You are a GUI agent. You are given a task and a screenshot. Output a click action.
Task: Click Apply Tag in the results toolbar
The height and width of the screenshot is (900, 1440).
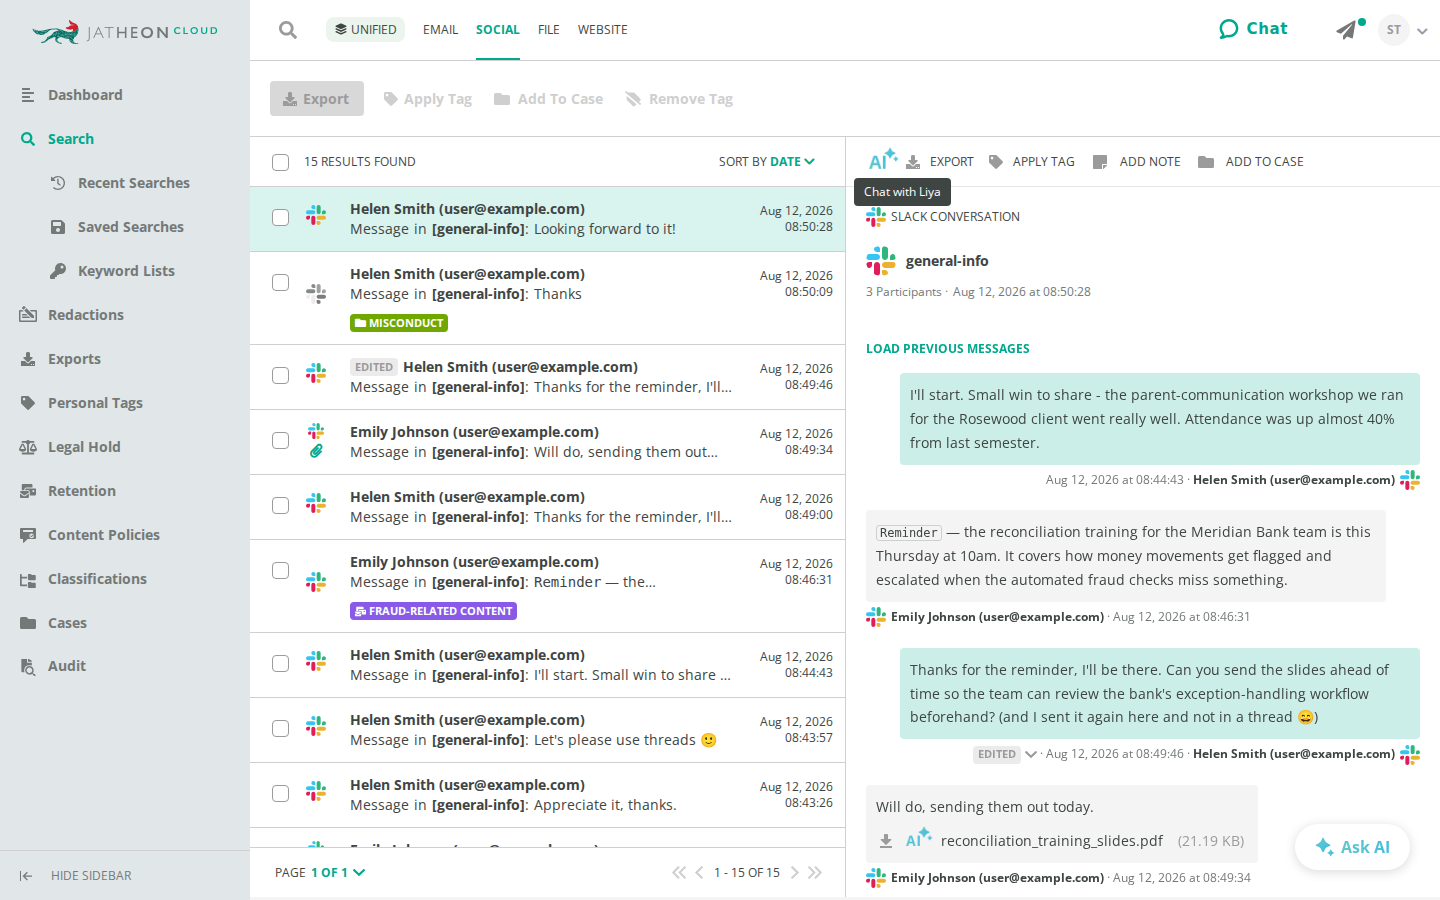point(428,99)
